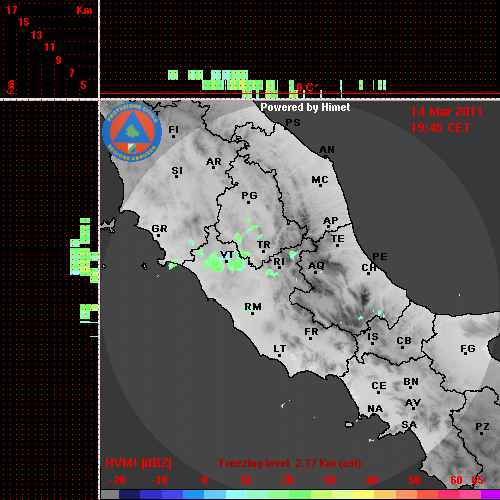The width and height of the screenshot is (500, 500).
Task: Click the CE city label
Action: point(379,386)
